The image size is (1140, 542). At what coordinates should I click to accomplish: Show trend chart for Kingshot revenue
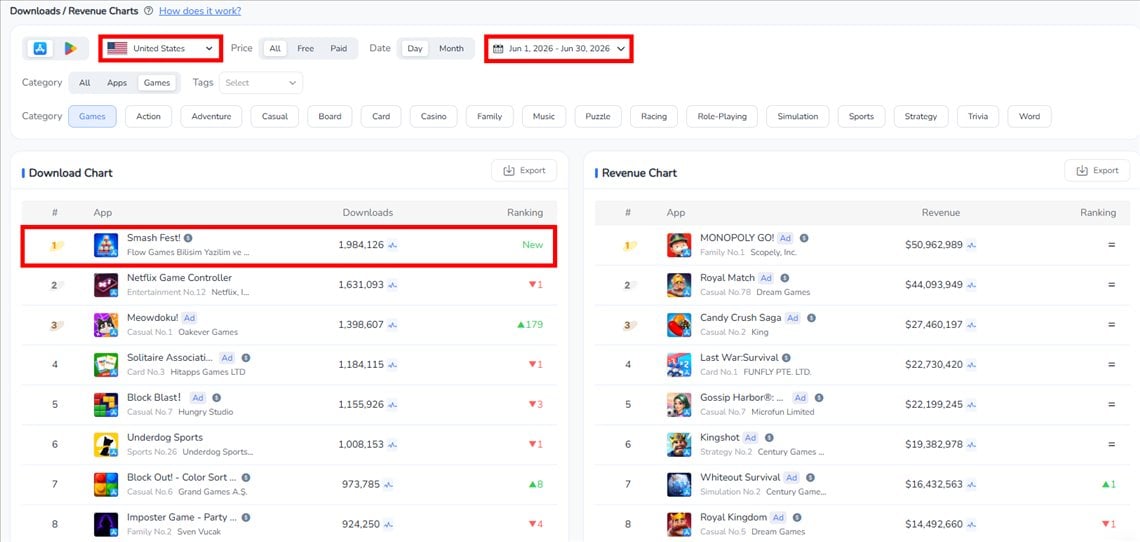tap(971, 445)
